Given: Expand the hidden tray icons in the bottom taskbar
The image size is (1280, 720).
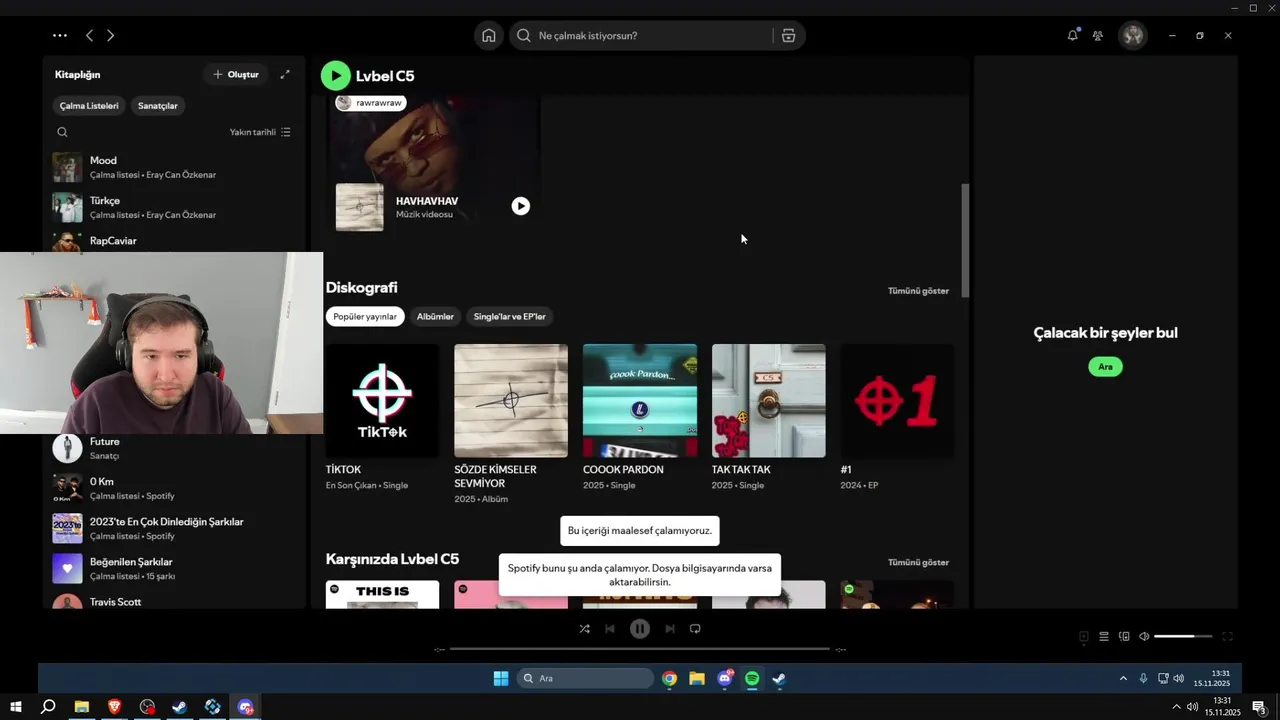Looking at the screenshot, I should point(1176,707).
